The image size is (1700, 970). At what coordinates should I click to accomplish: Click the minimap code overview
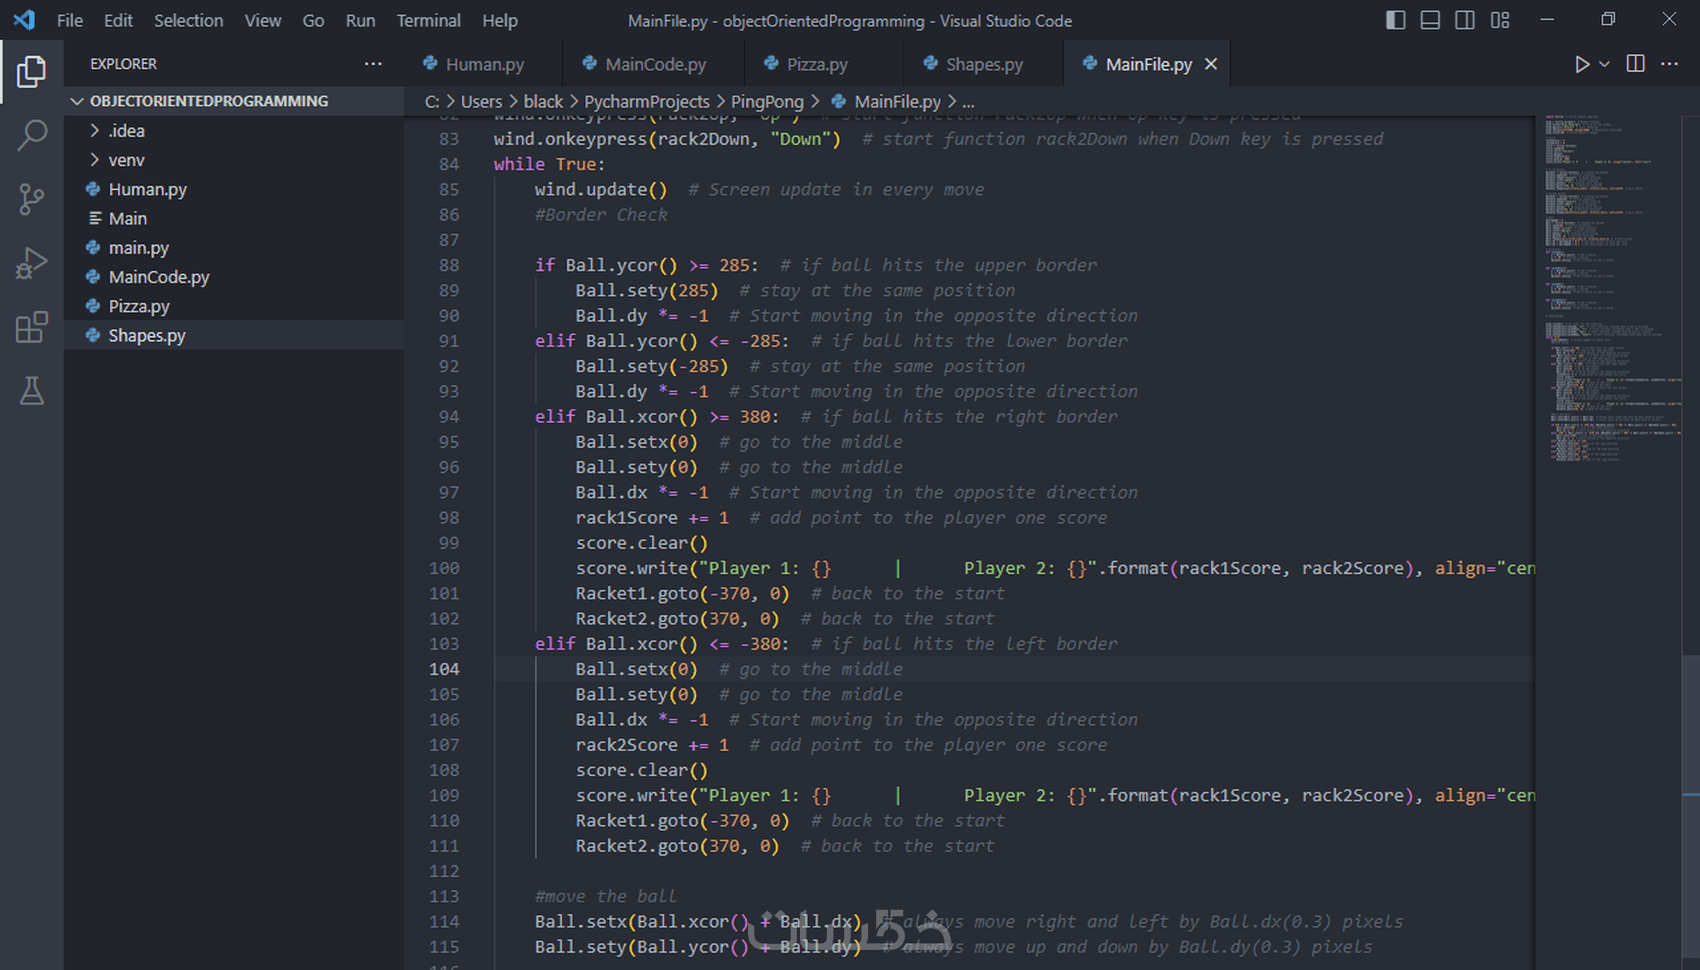tap(1609, 290)
